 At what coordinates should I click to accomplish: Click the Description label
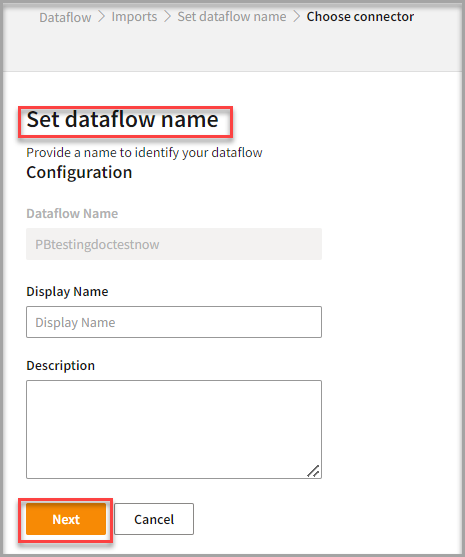60,366
